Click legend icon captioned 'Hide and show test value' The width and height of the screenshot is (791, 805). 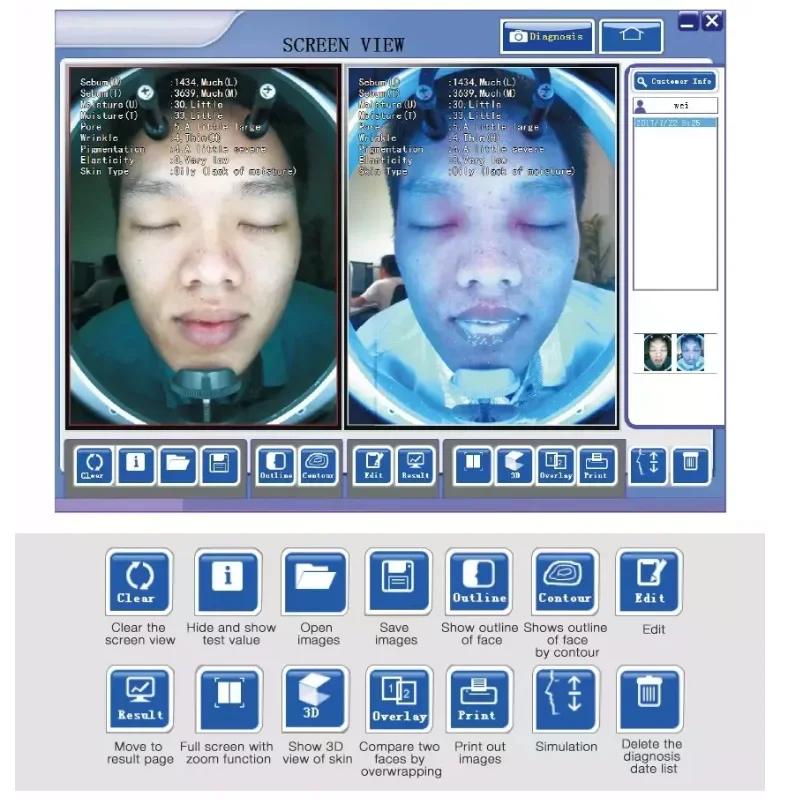click(x=228, y=582)
